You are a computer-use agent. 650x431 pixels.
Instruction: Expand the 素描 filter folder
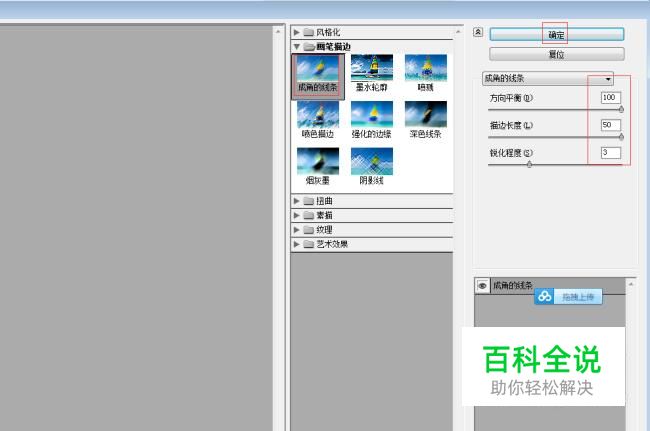point(296,215)
